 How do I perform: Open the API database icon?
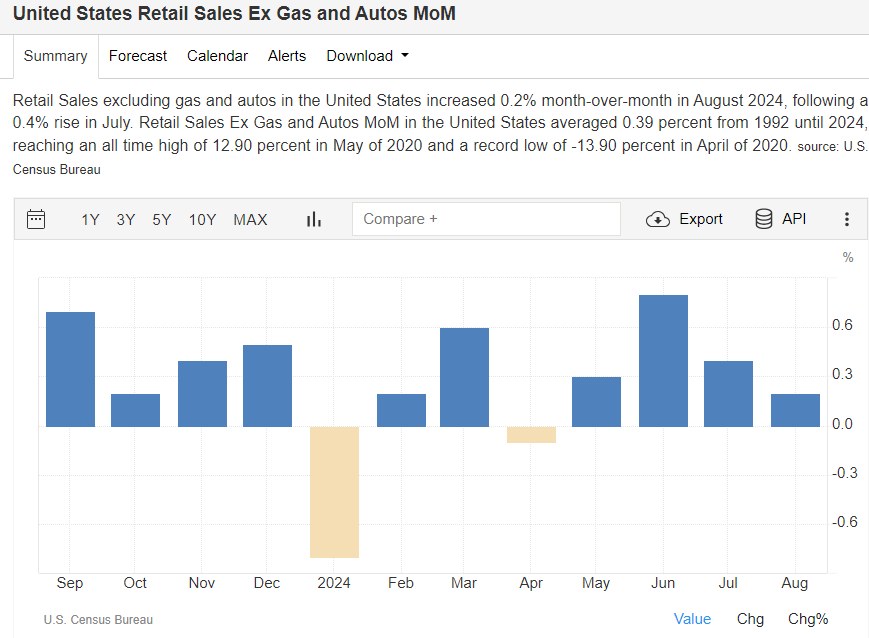pyautogui.click(x=764, y=218)
